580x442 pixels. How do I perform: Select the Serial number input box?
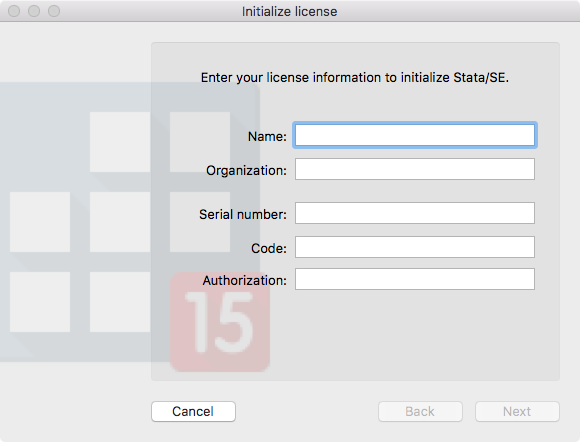415,213
